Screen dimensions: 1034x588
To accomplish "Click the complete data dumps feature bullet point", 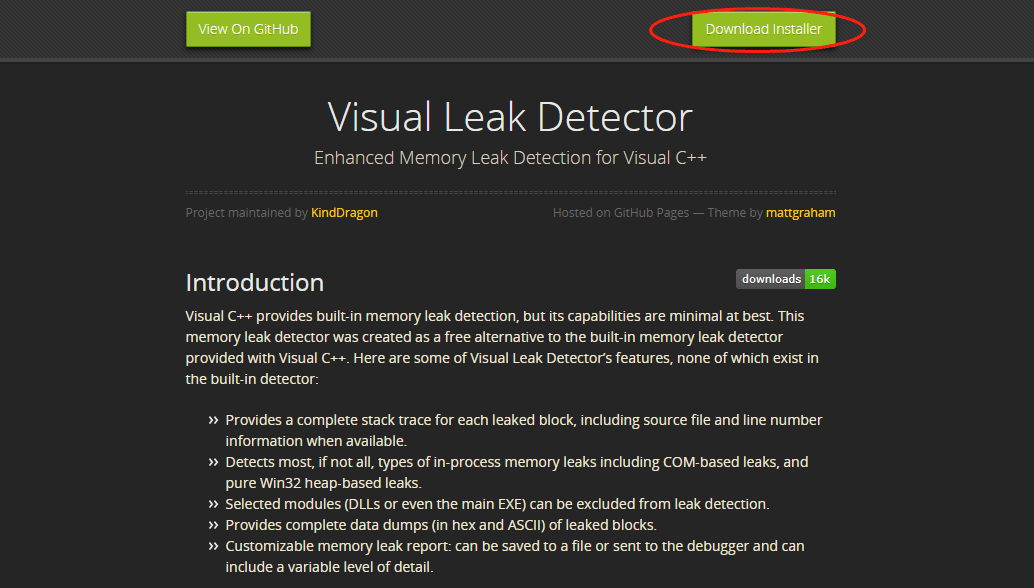I will pos(440,524).
